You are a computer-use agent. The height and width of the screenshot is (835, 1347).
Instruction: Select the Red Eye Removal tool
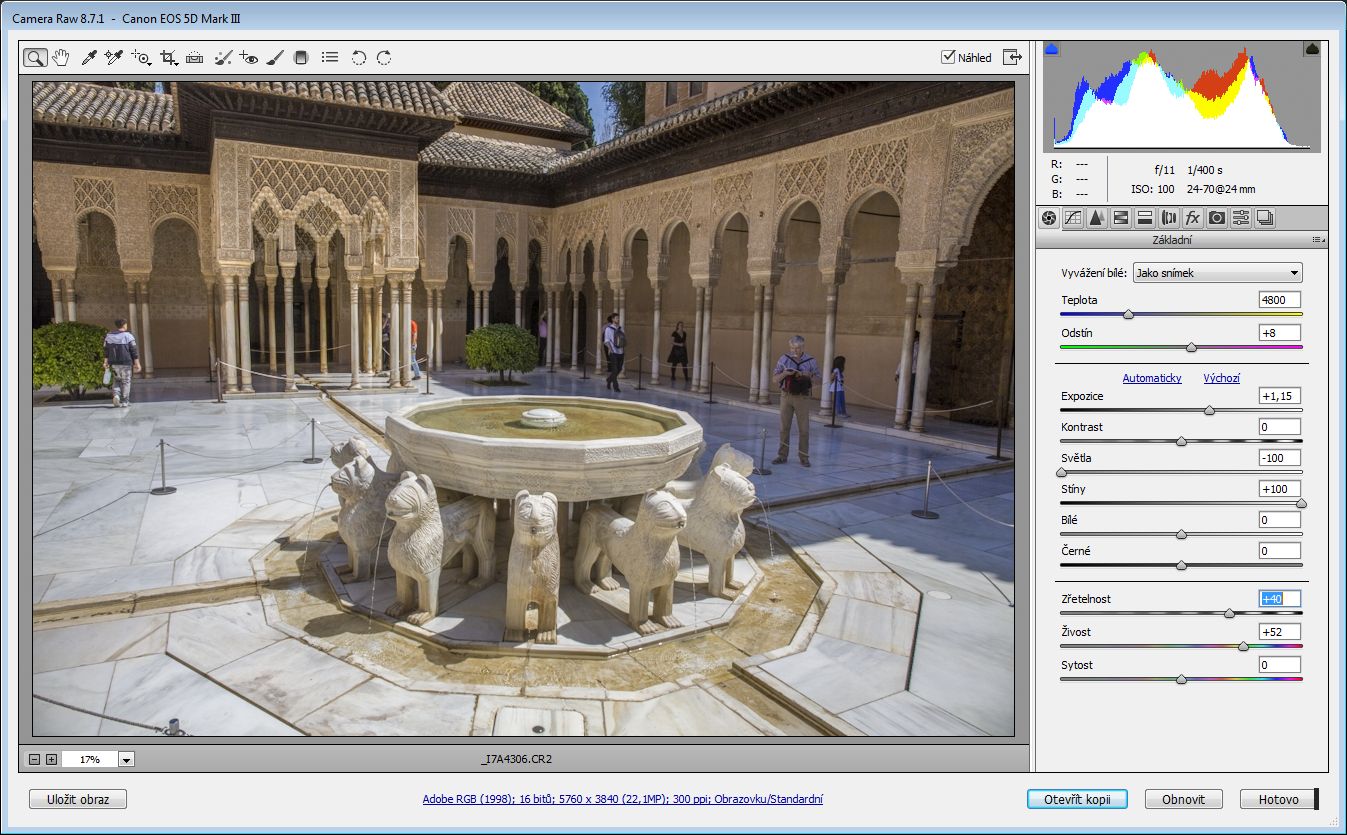[x=249, y=58]
